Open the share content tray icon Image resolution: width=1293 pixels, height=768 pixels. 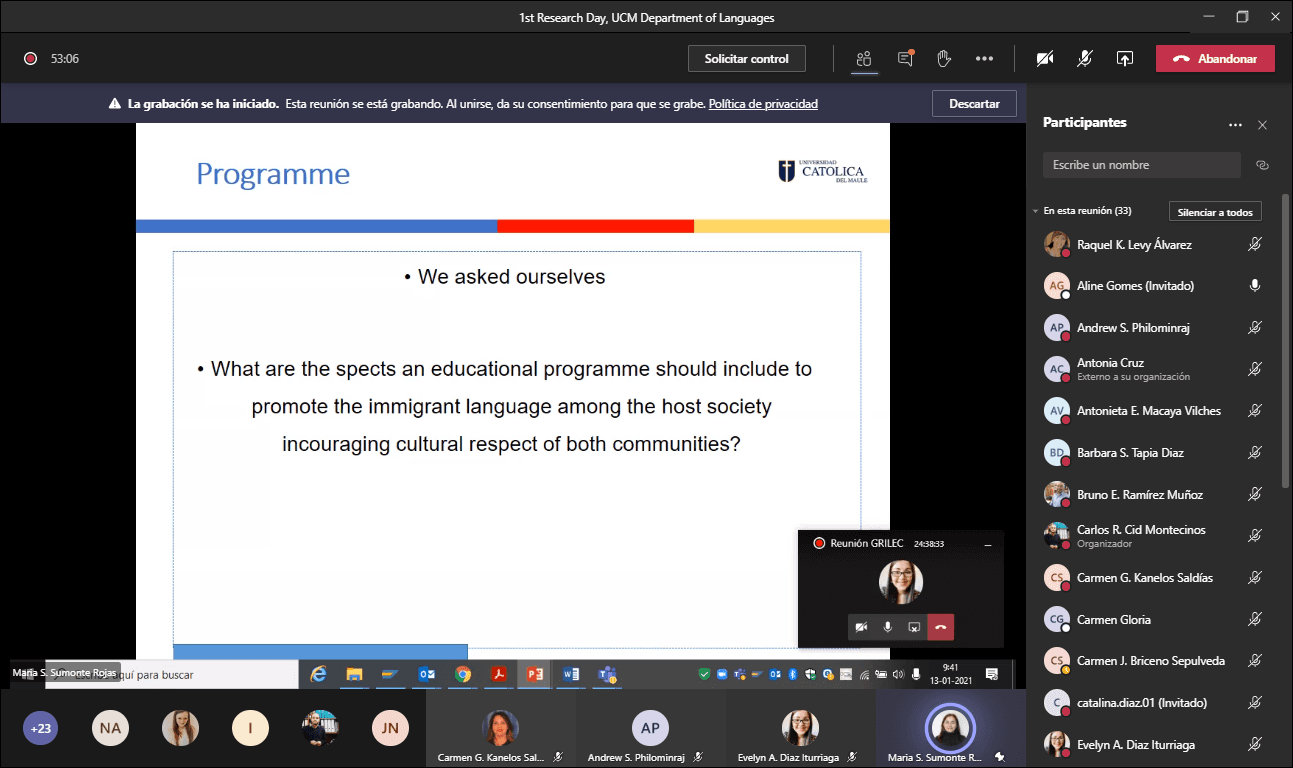coord(1124,59)
